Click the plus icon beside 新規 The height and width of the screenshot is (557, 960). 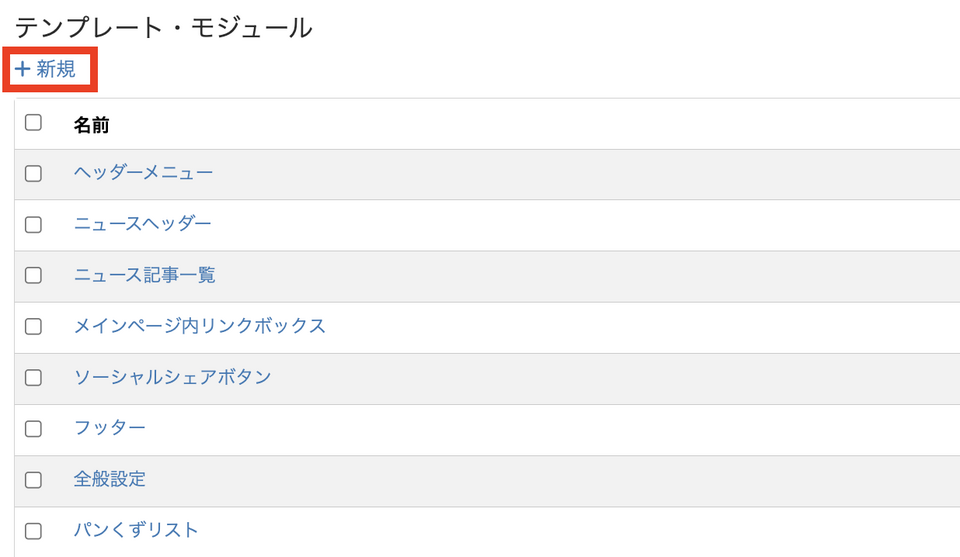pos(23,70)
